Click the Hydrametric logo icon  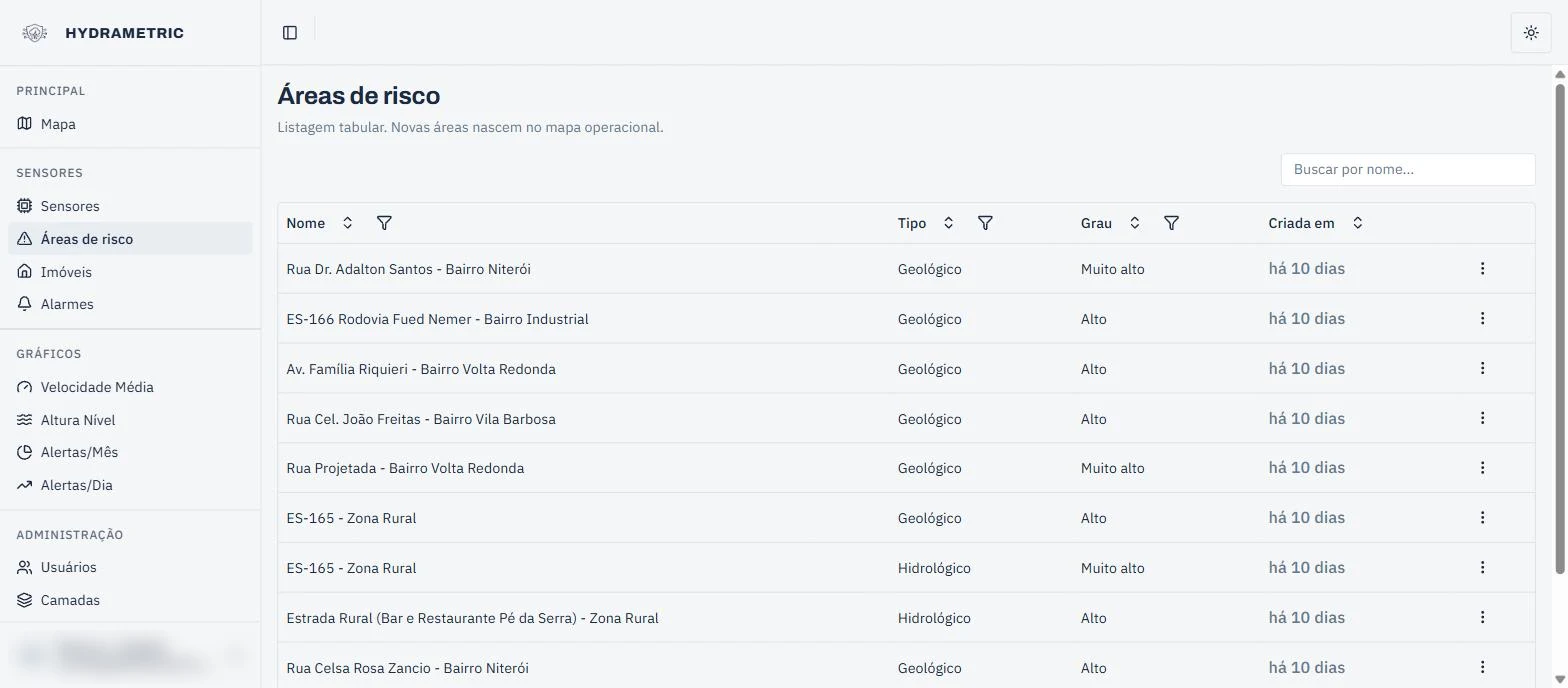pyautogui.click(x=35, y=33)
